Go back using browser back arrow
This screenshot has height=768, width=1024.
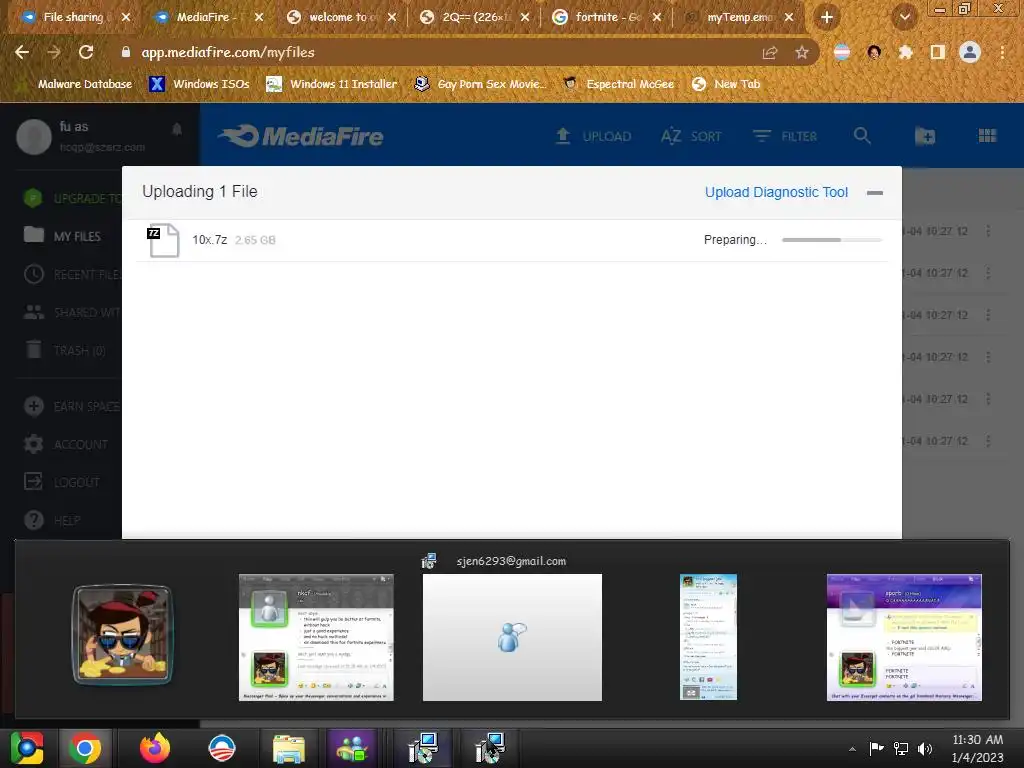coord(22,52)
